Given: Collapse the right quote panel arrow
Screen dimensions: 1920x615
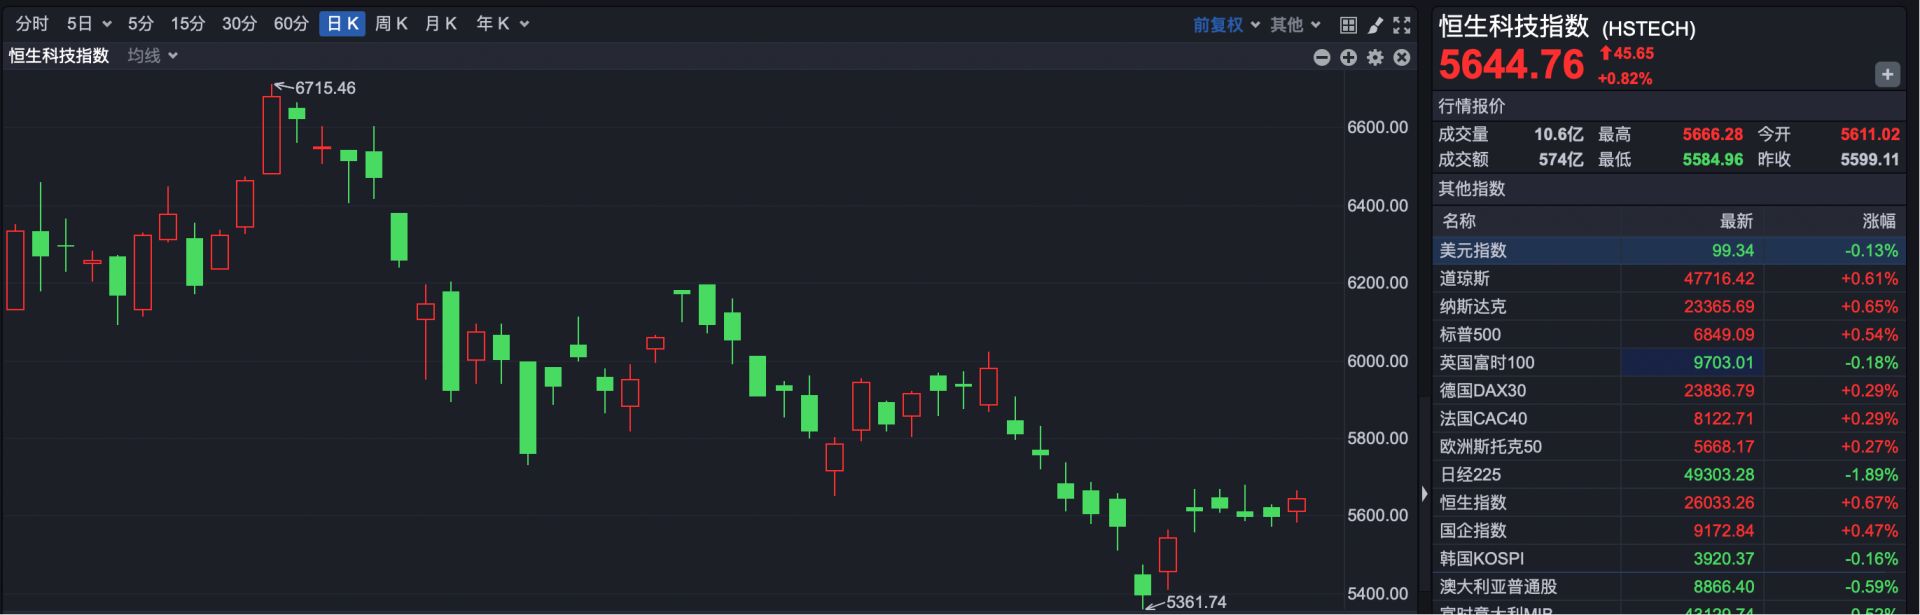Looking at the screenshot, I should 1424,494.
